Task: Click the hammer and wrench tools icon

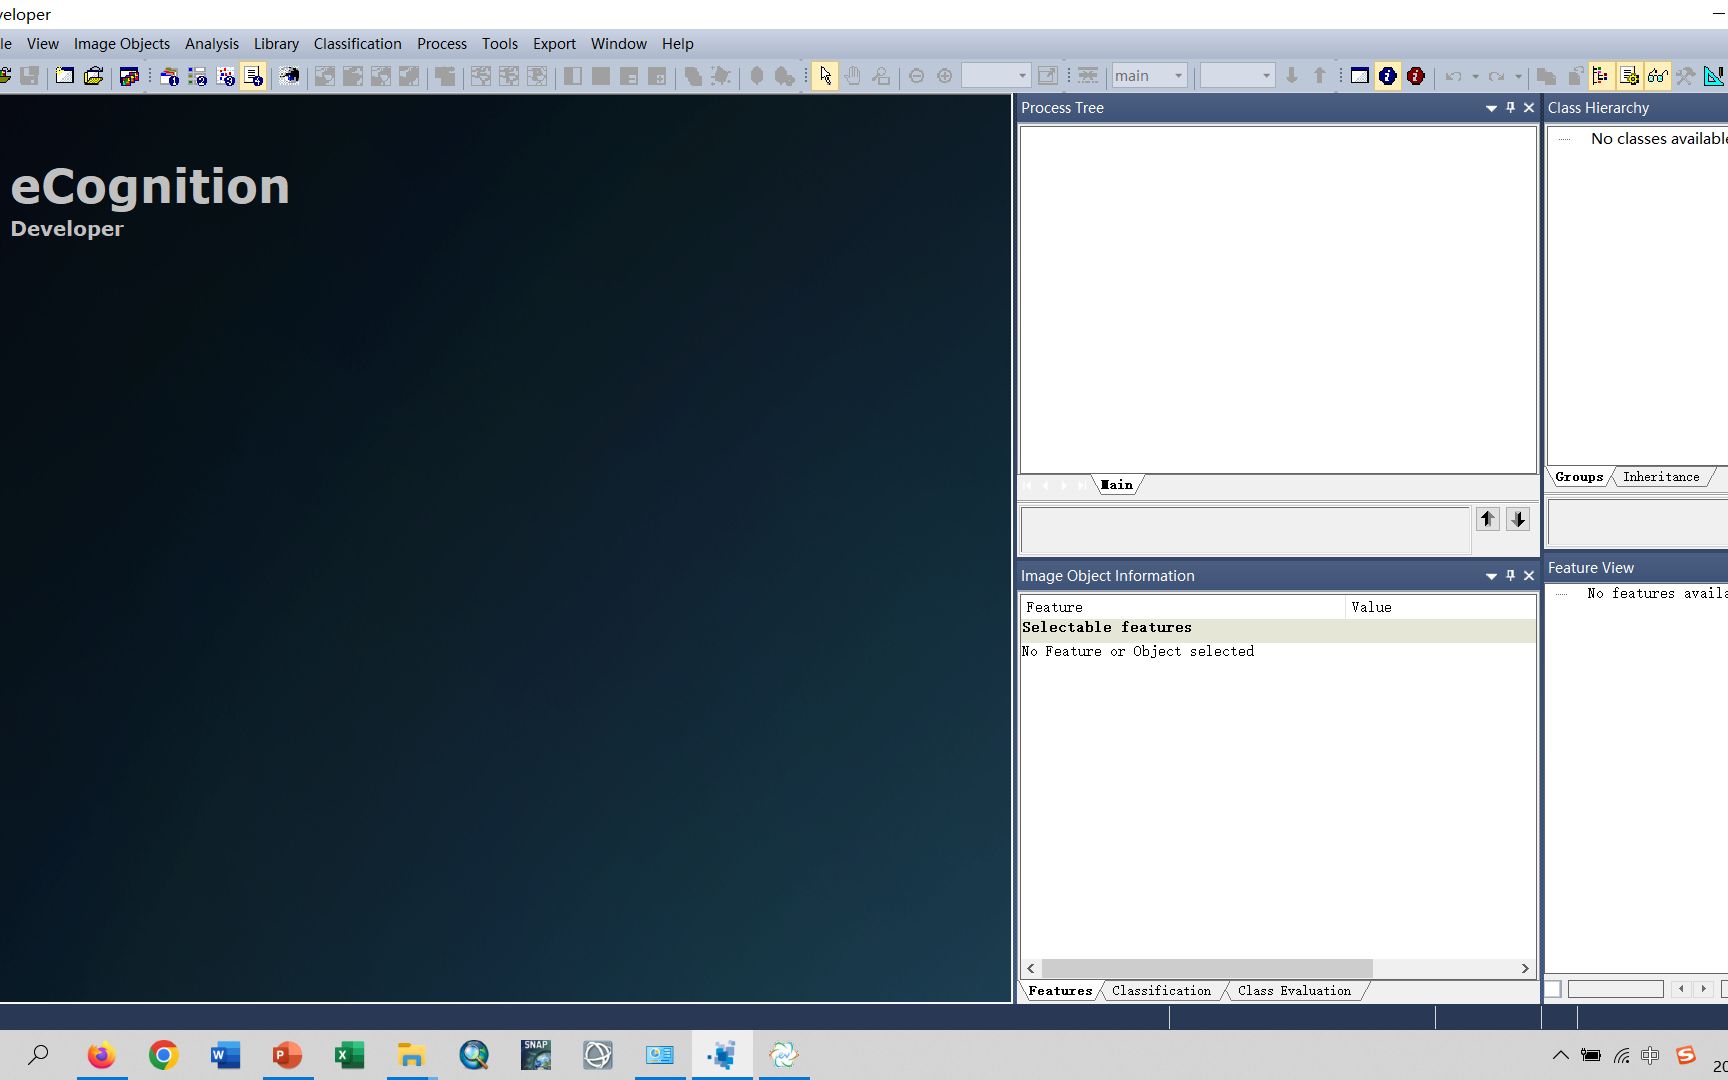Action: click(x=1685, y=76)
